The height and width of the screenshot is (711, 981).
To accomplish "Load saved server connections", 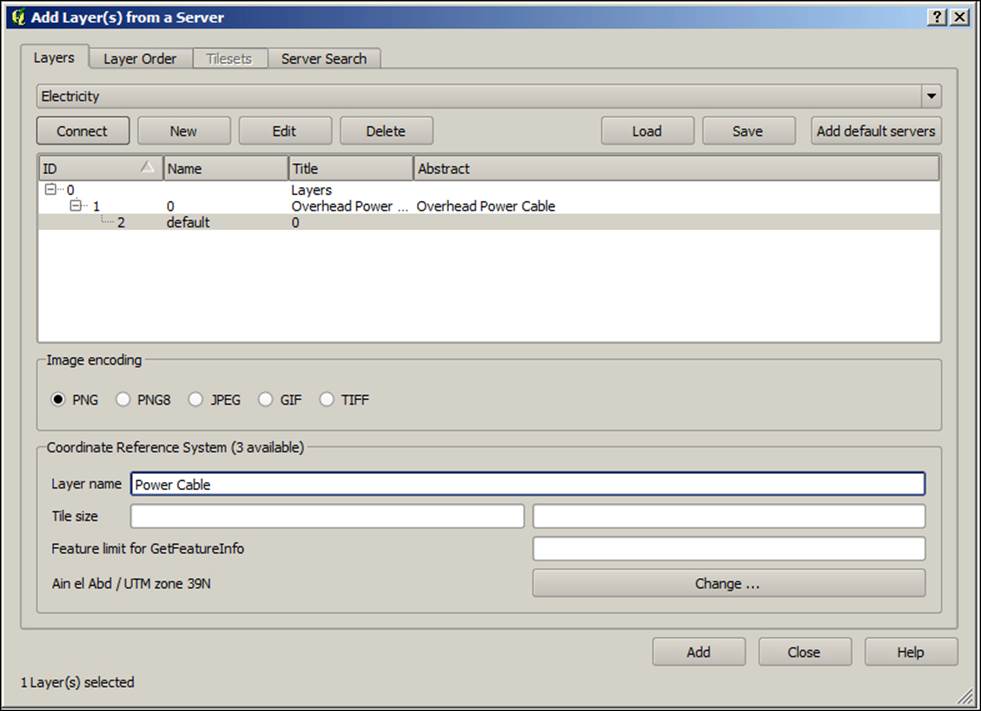I will [646, 130].
